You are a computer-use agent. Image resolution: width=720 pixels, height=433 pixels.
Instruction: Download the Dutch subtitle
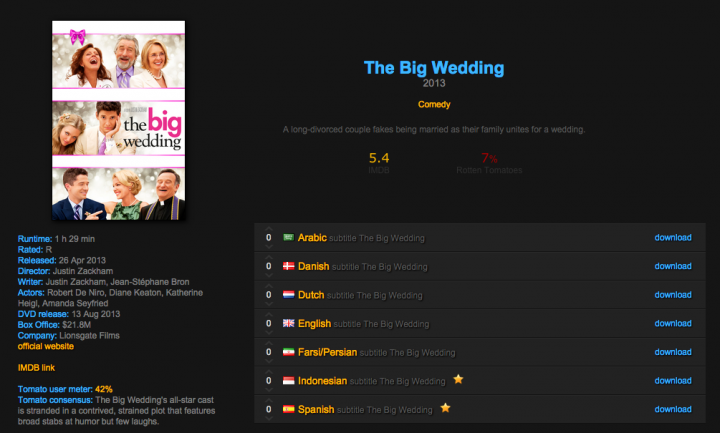673,295
